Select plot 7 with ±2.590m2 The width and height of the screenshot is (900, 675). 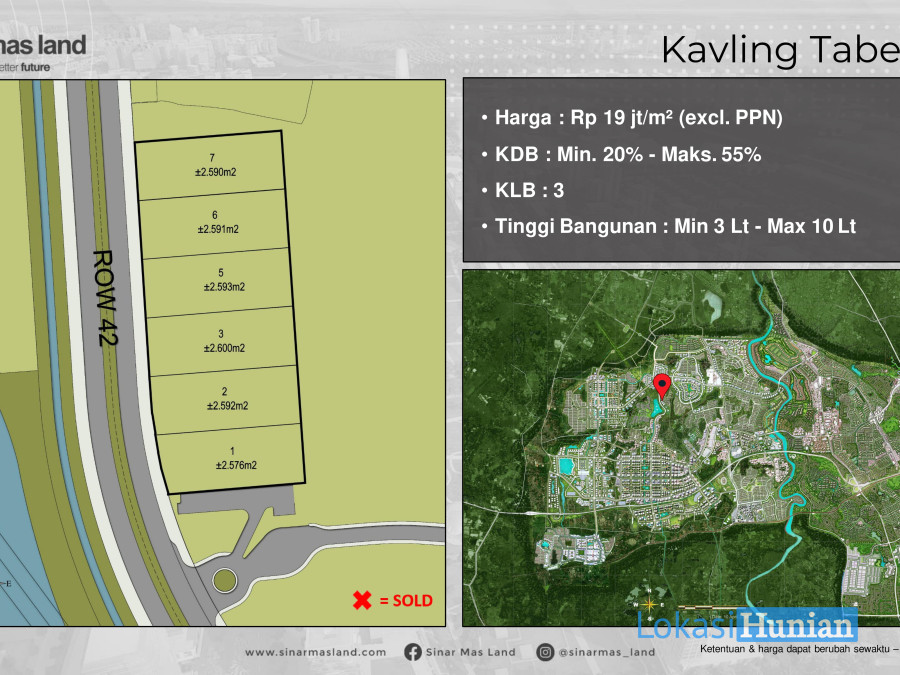(211, 165)
